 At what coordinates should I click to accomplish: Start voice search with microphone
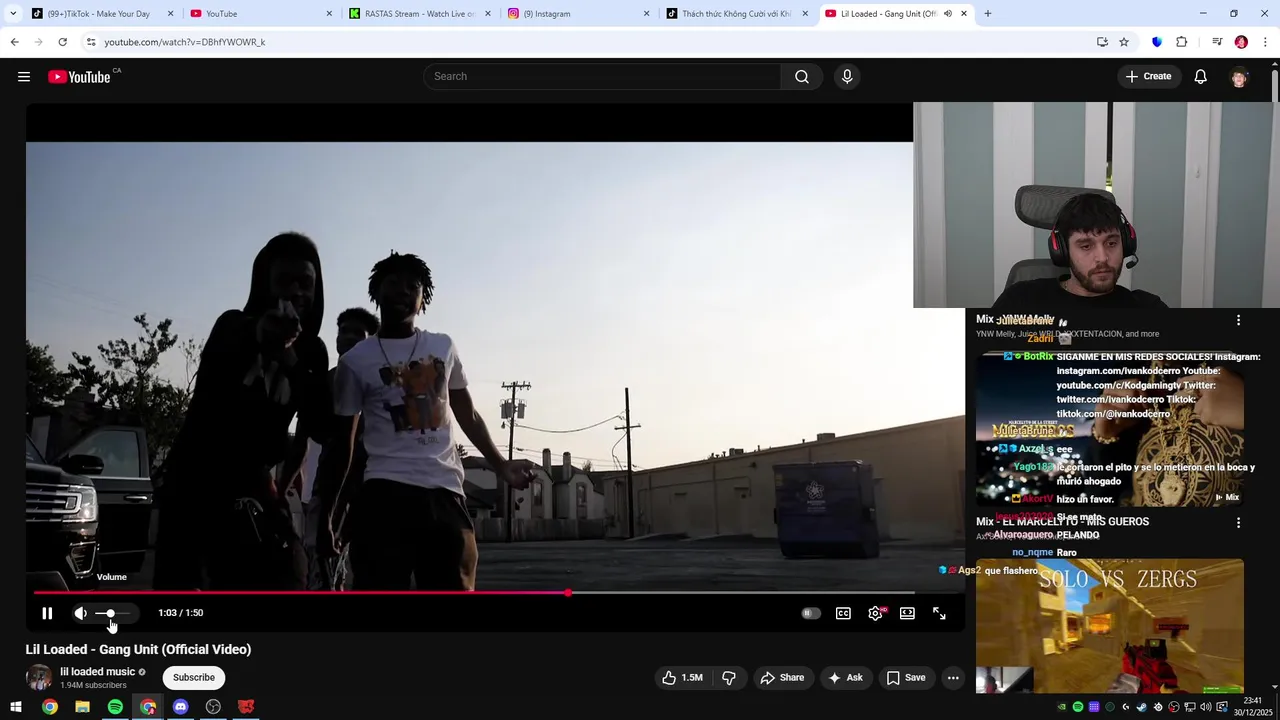coord(847,77)
